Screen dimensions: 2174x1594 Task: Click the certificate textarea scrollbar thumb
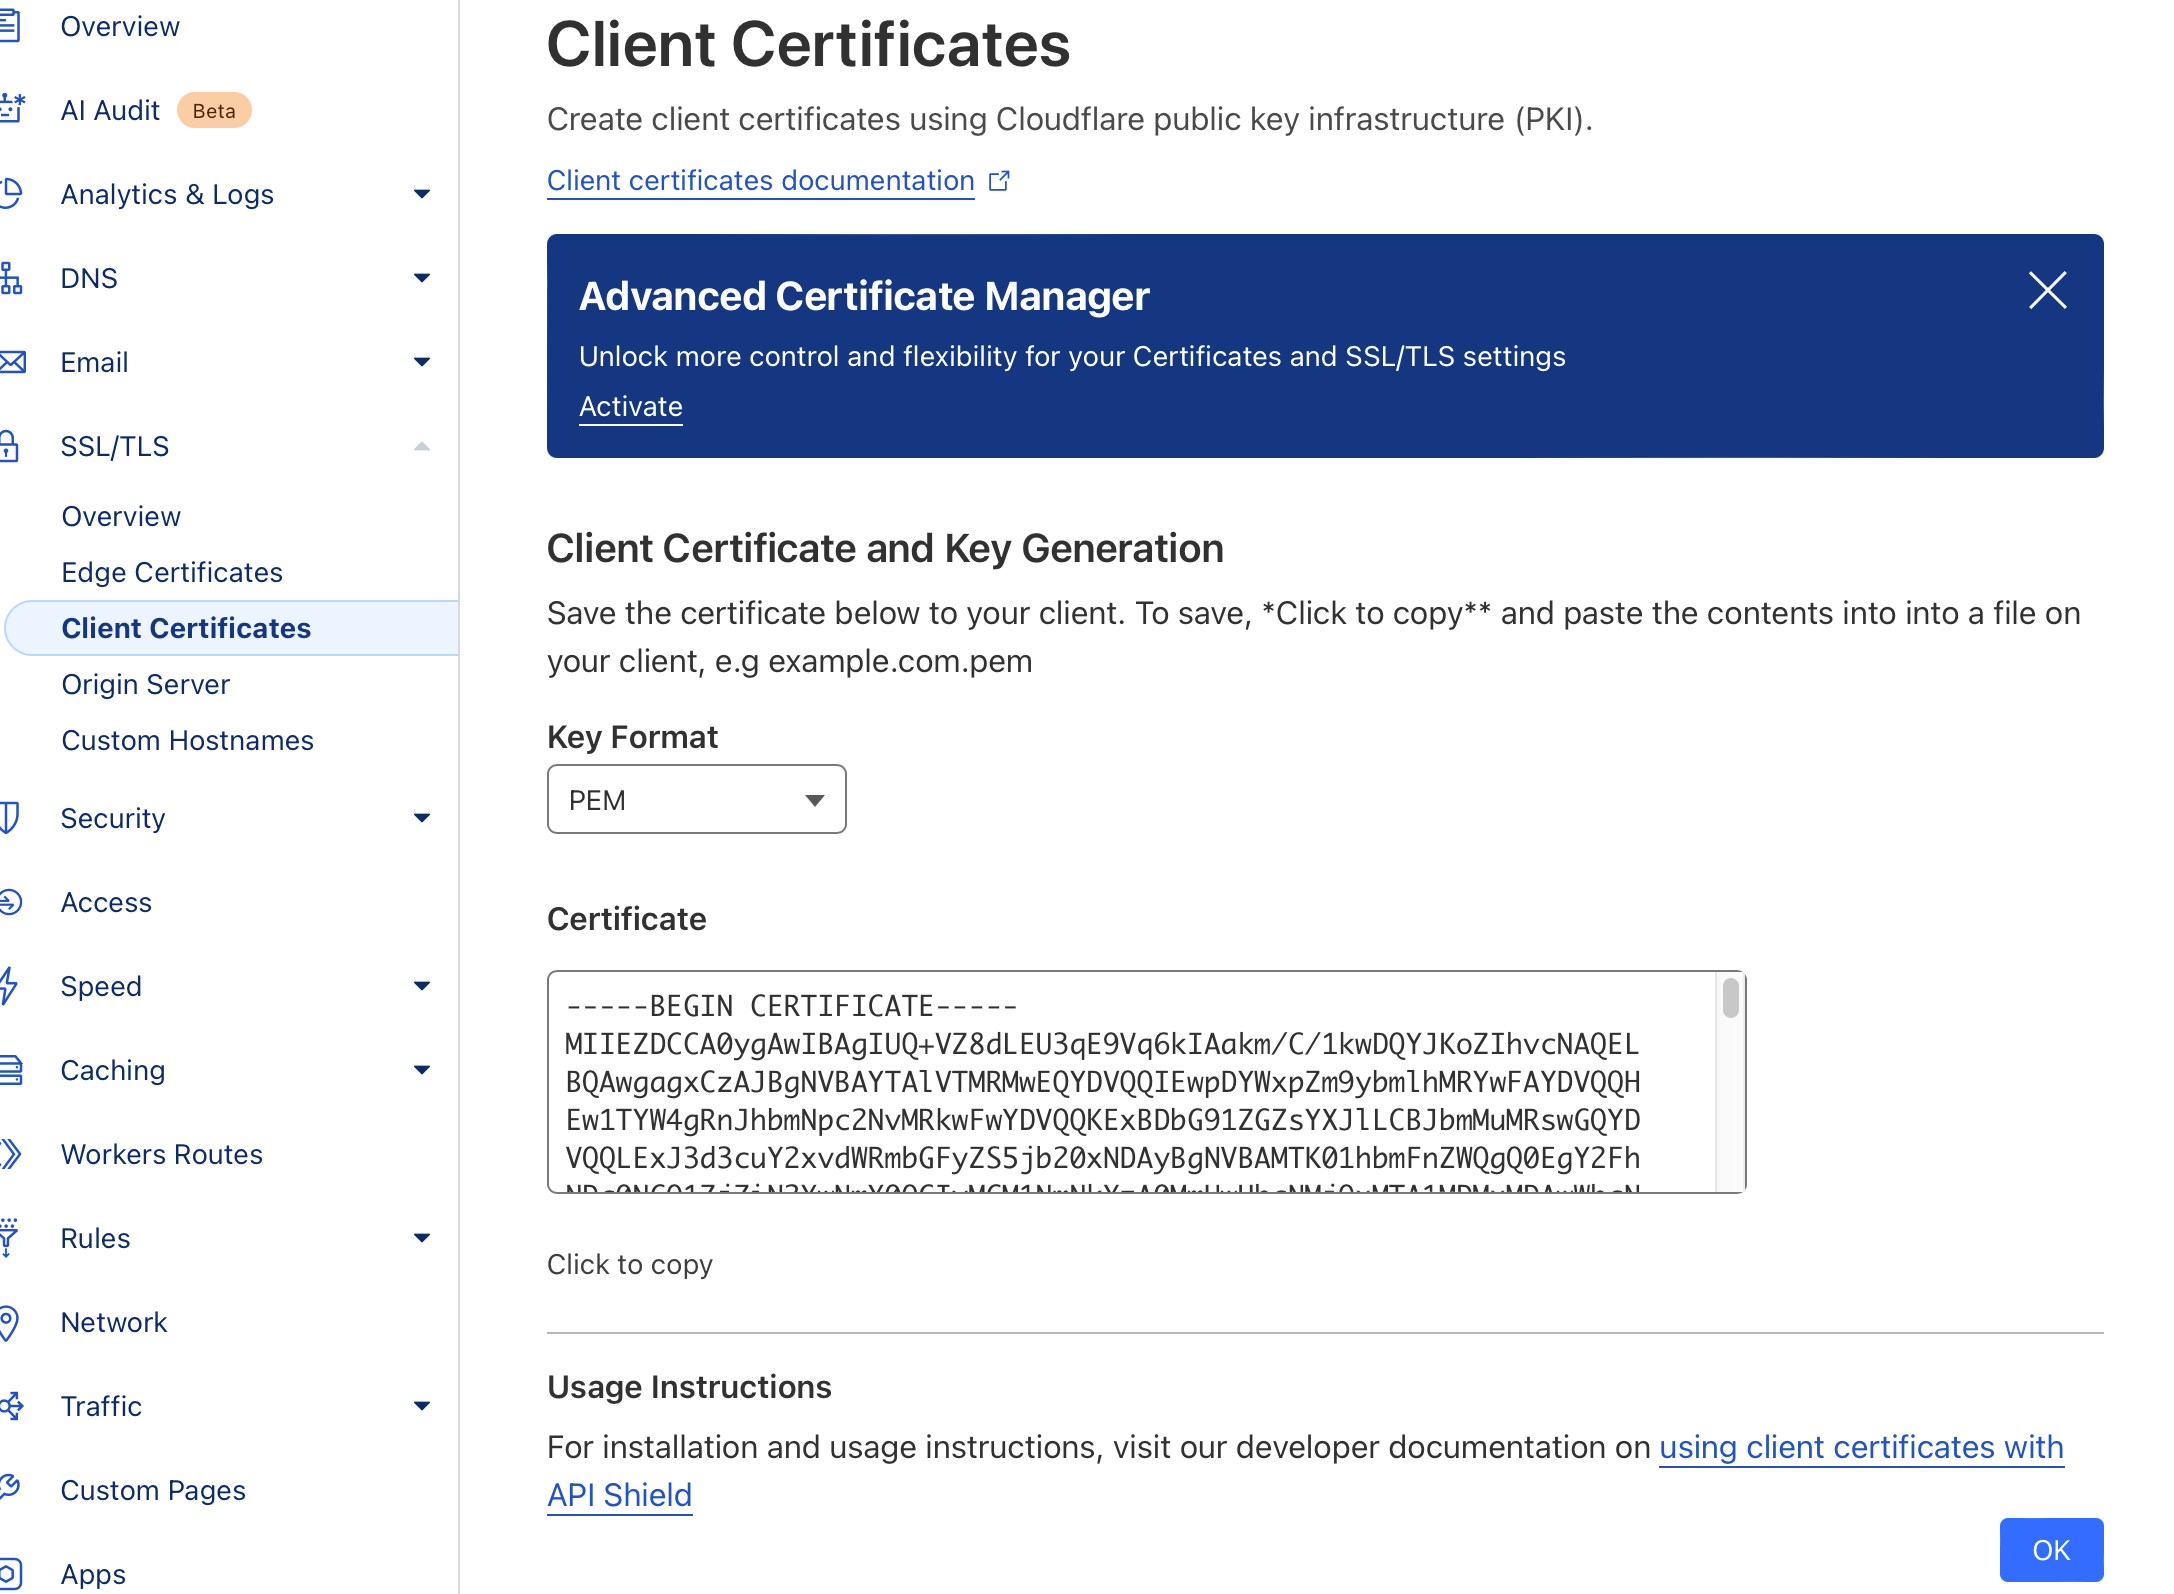pyautogui.click(x=1731, y=998)
